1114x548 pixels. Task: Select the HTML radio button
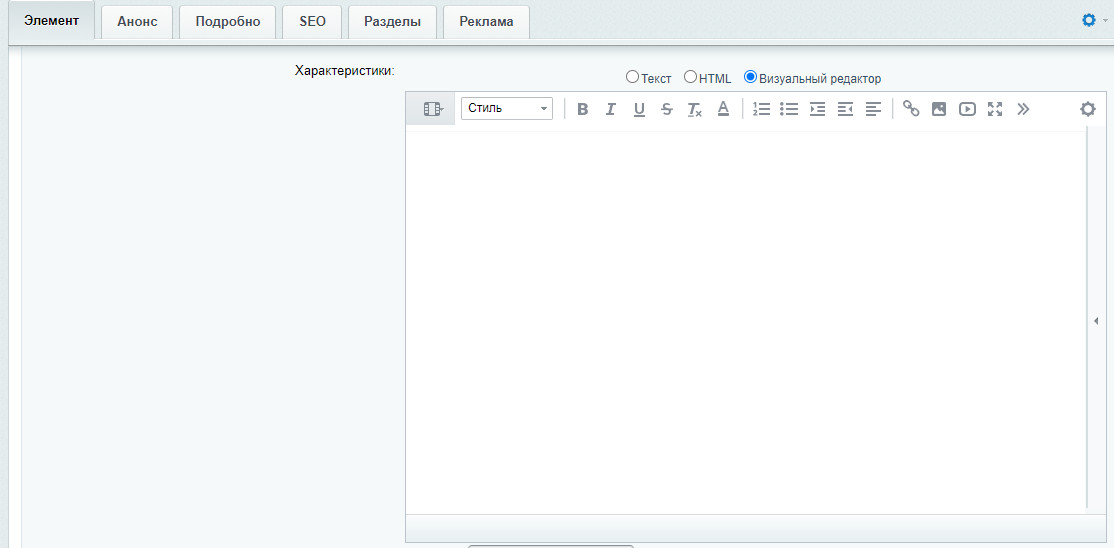(690, 77)
